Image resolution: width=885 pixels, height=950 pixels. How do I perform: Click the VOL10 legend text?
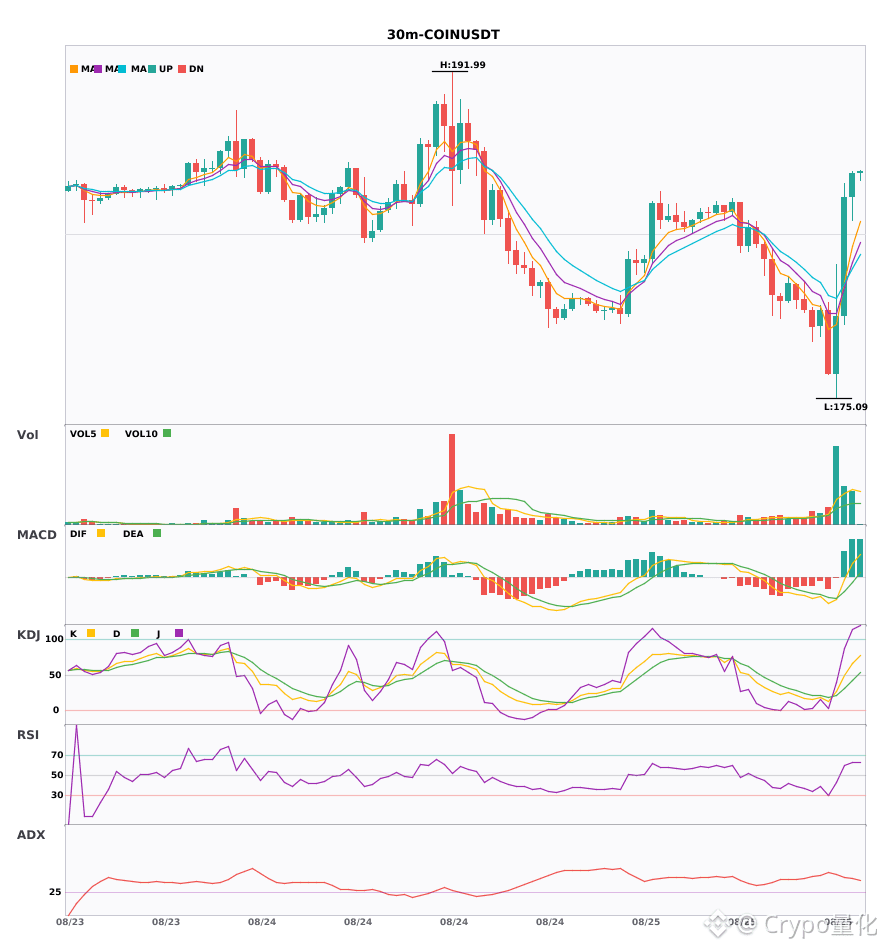pos(141,434)
